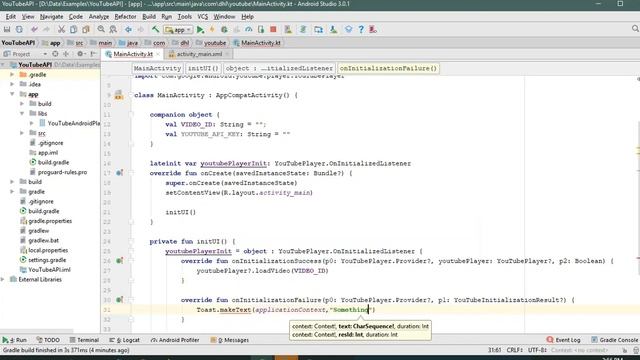Close the MainActivity.kt tab

click(x=158, y=54)
